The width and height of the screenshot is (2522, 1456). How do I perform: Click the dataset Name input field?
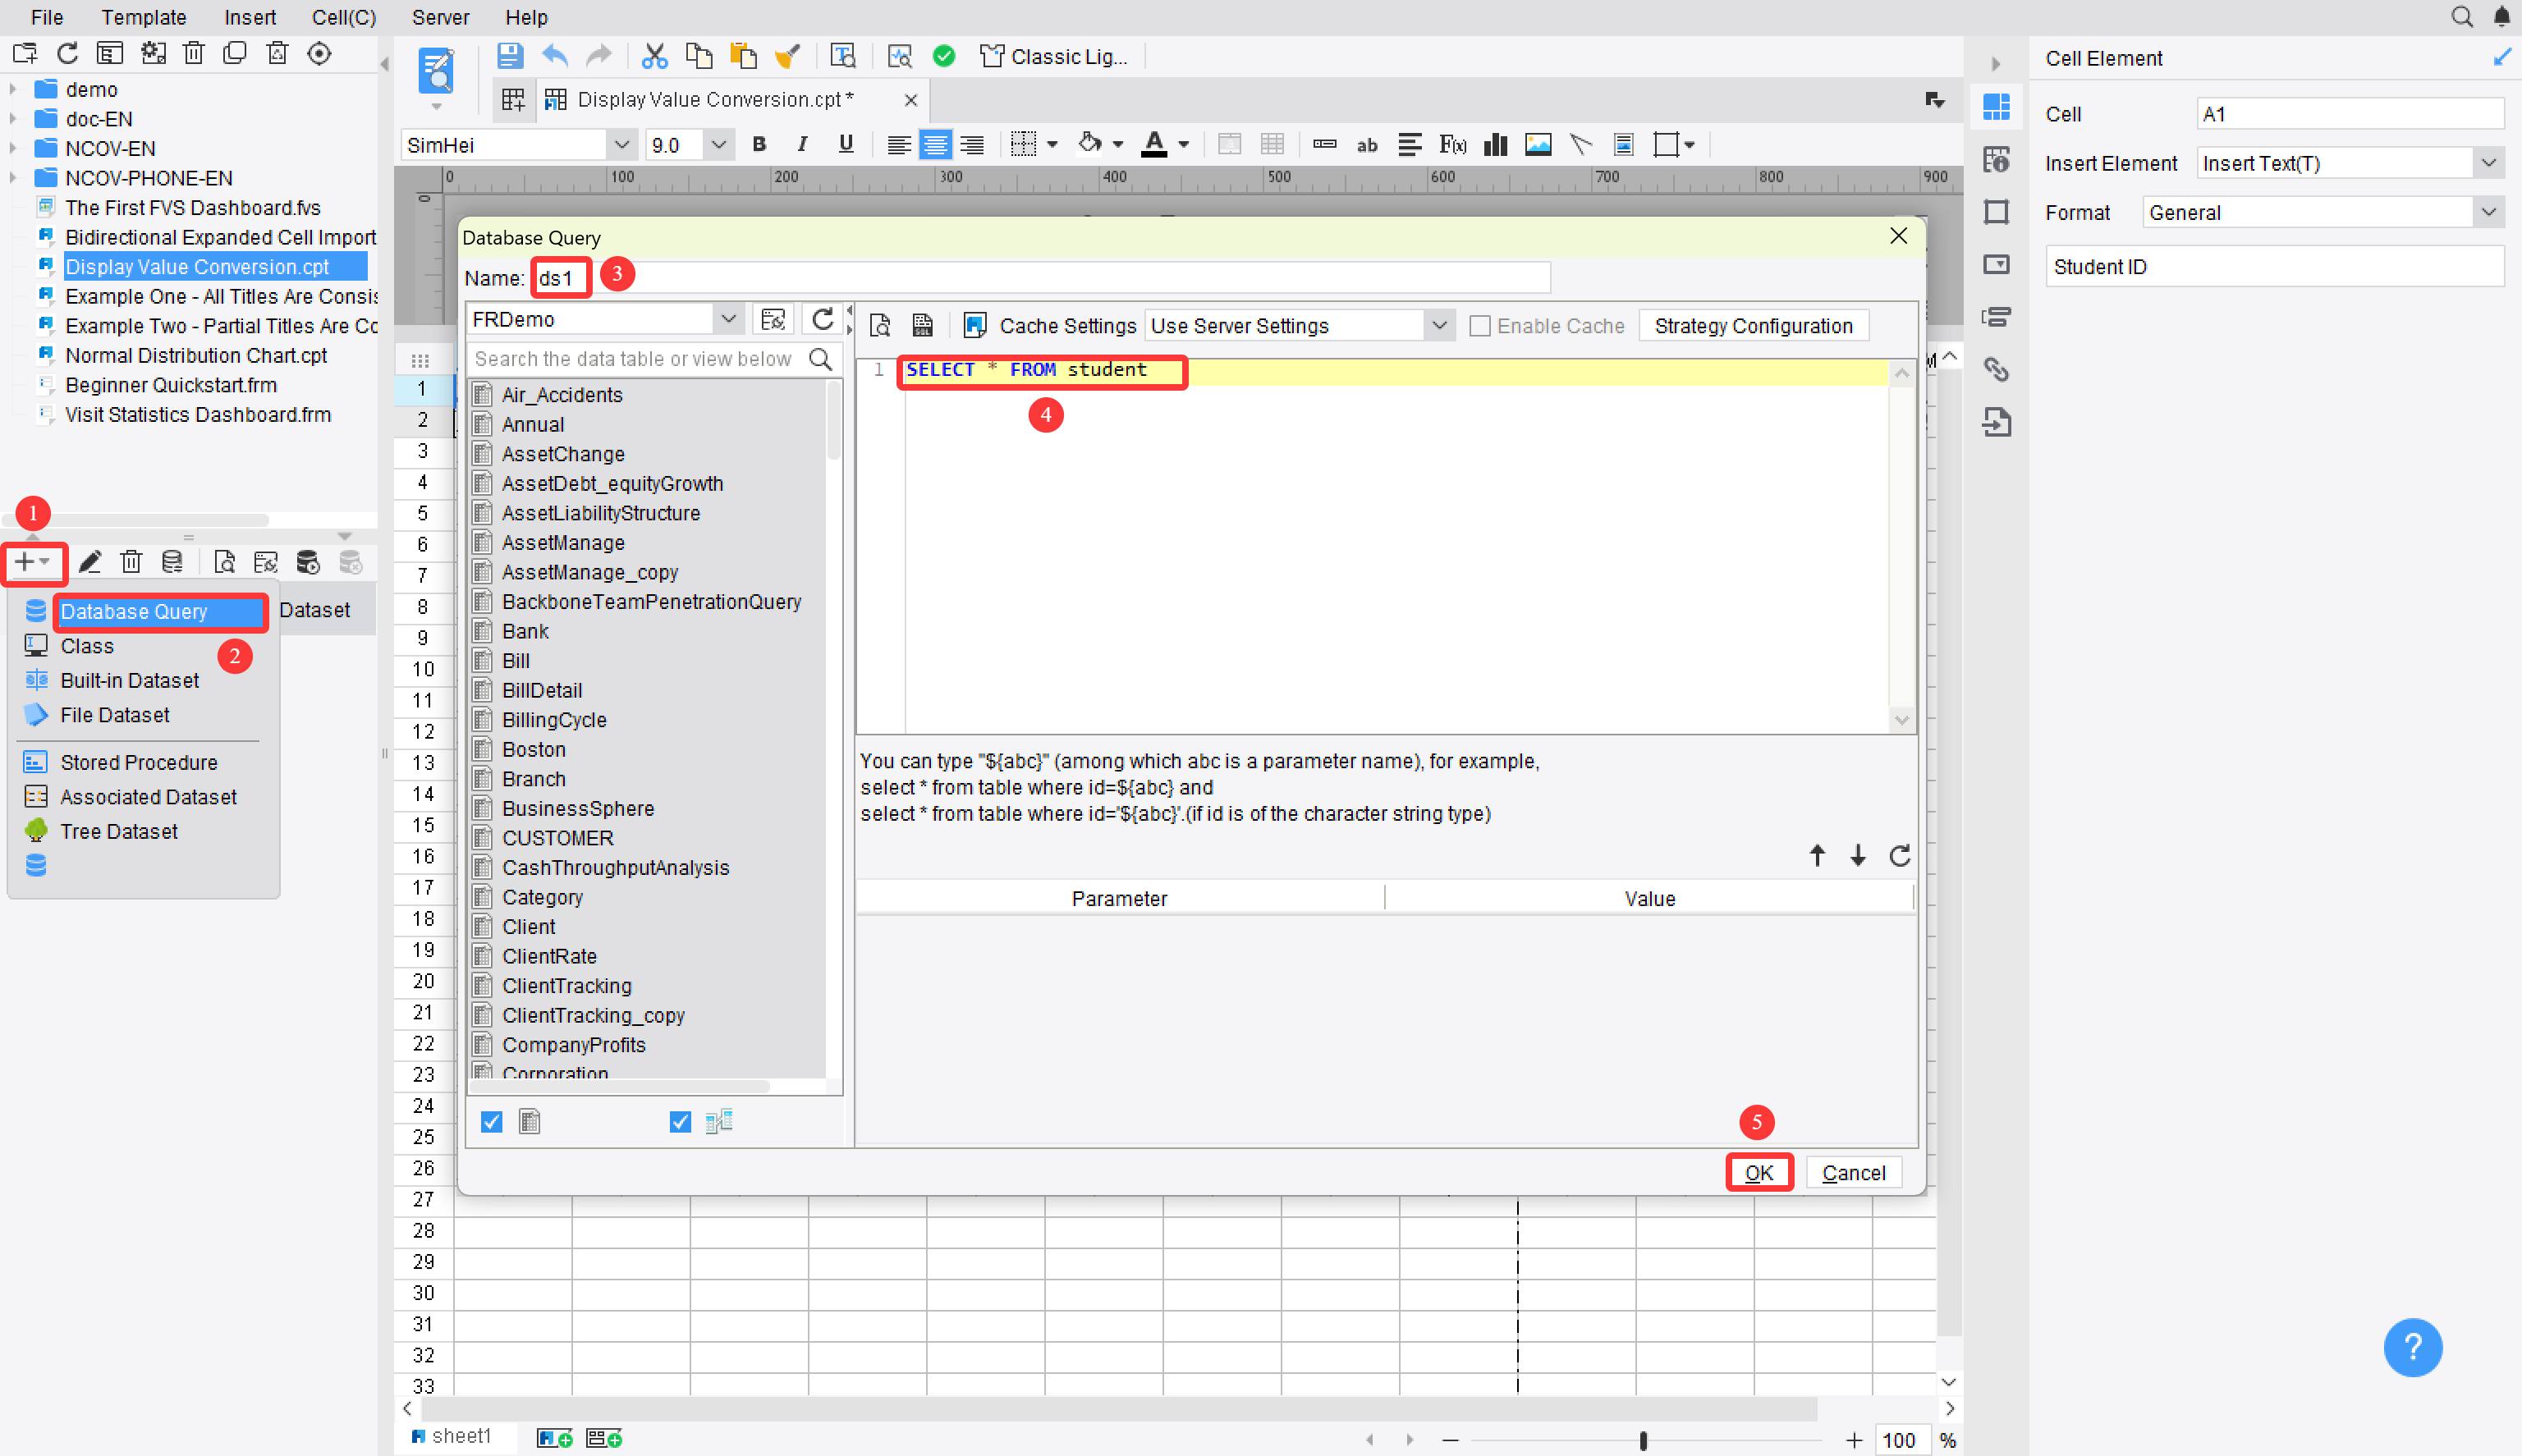[1040, 277]
